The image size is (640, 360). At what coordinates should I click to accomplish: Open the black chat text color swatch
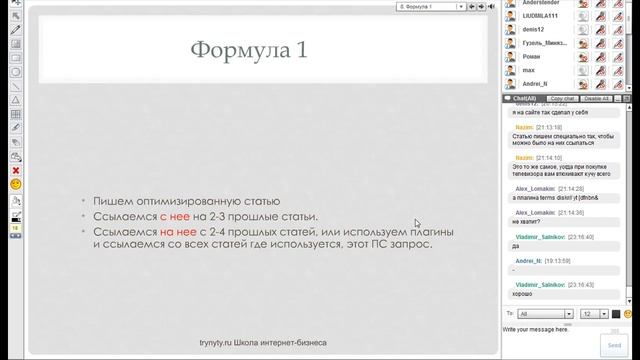[x=616, y=314]
